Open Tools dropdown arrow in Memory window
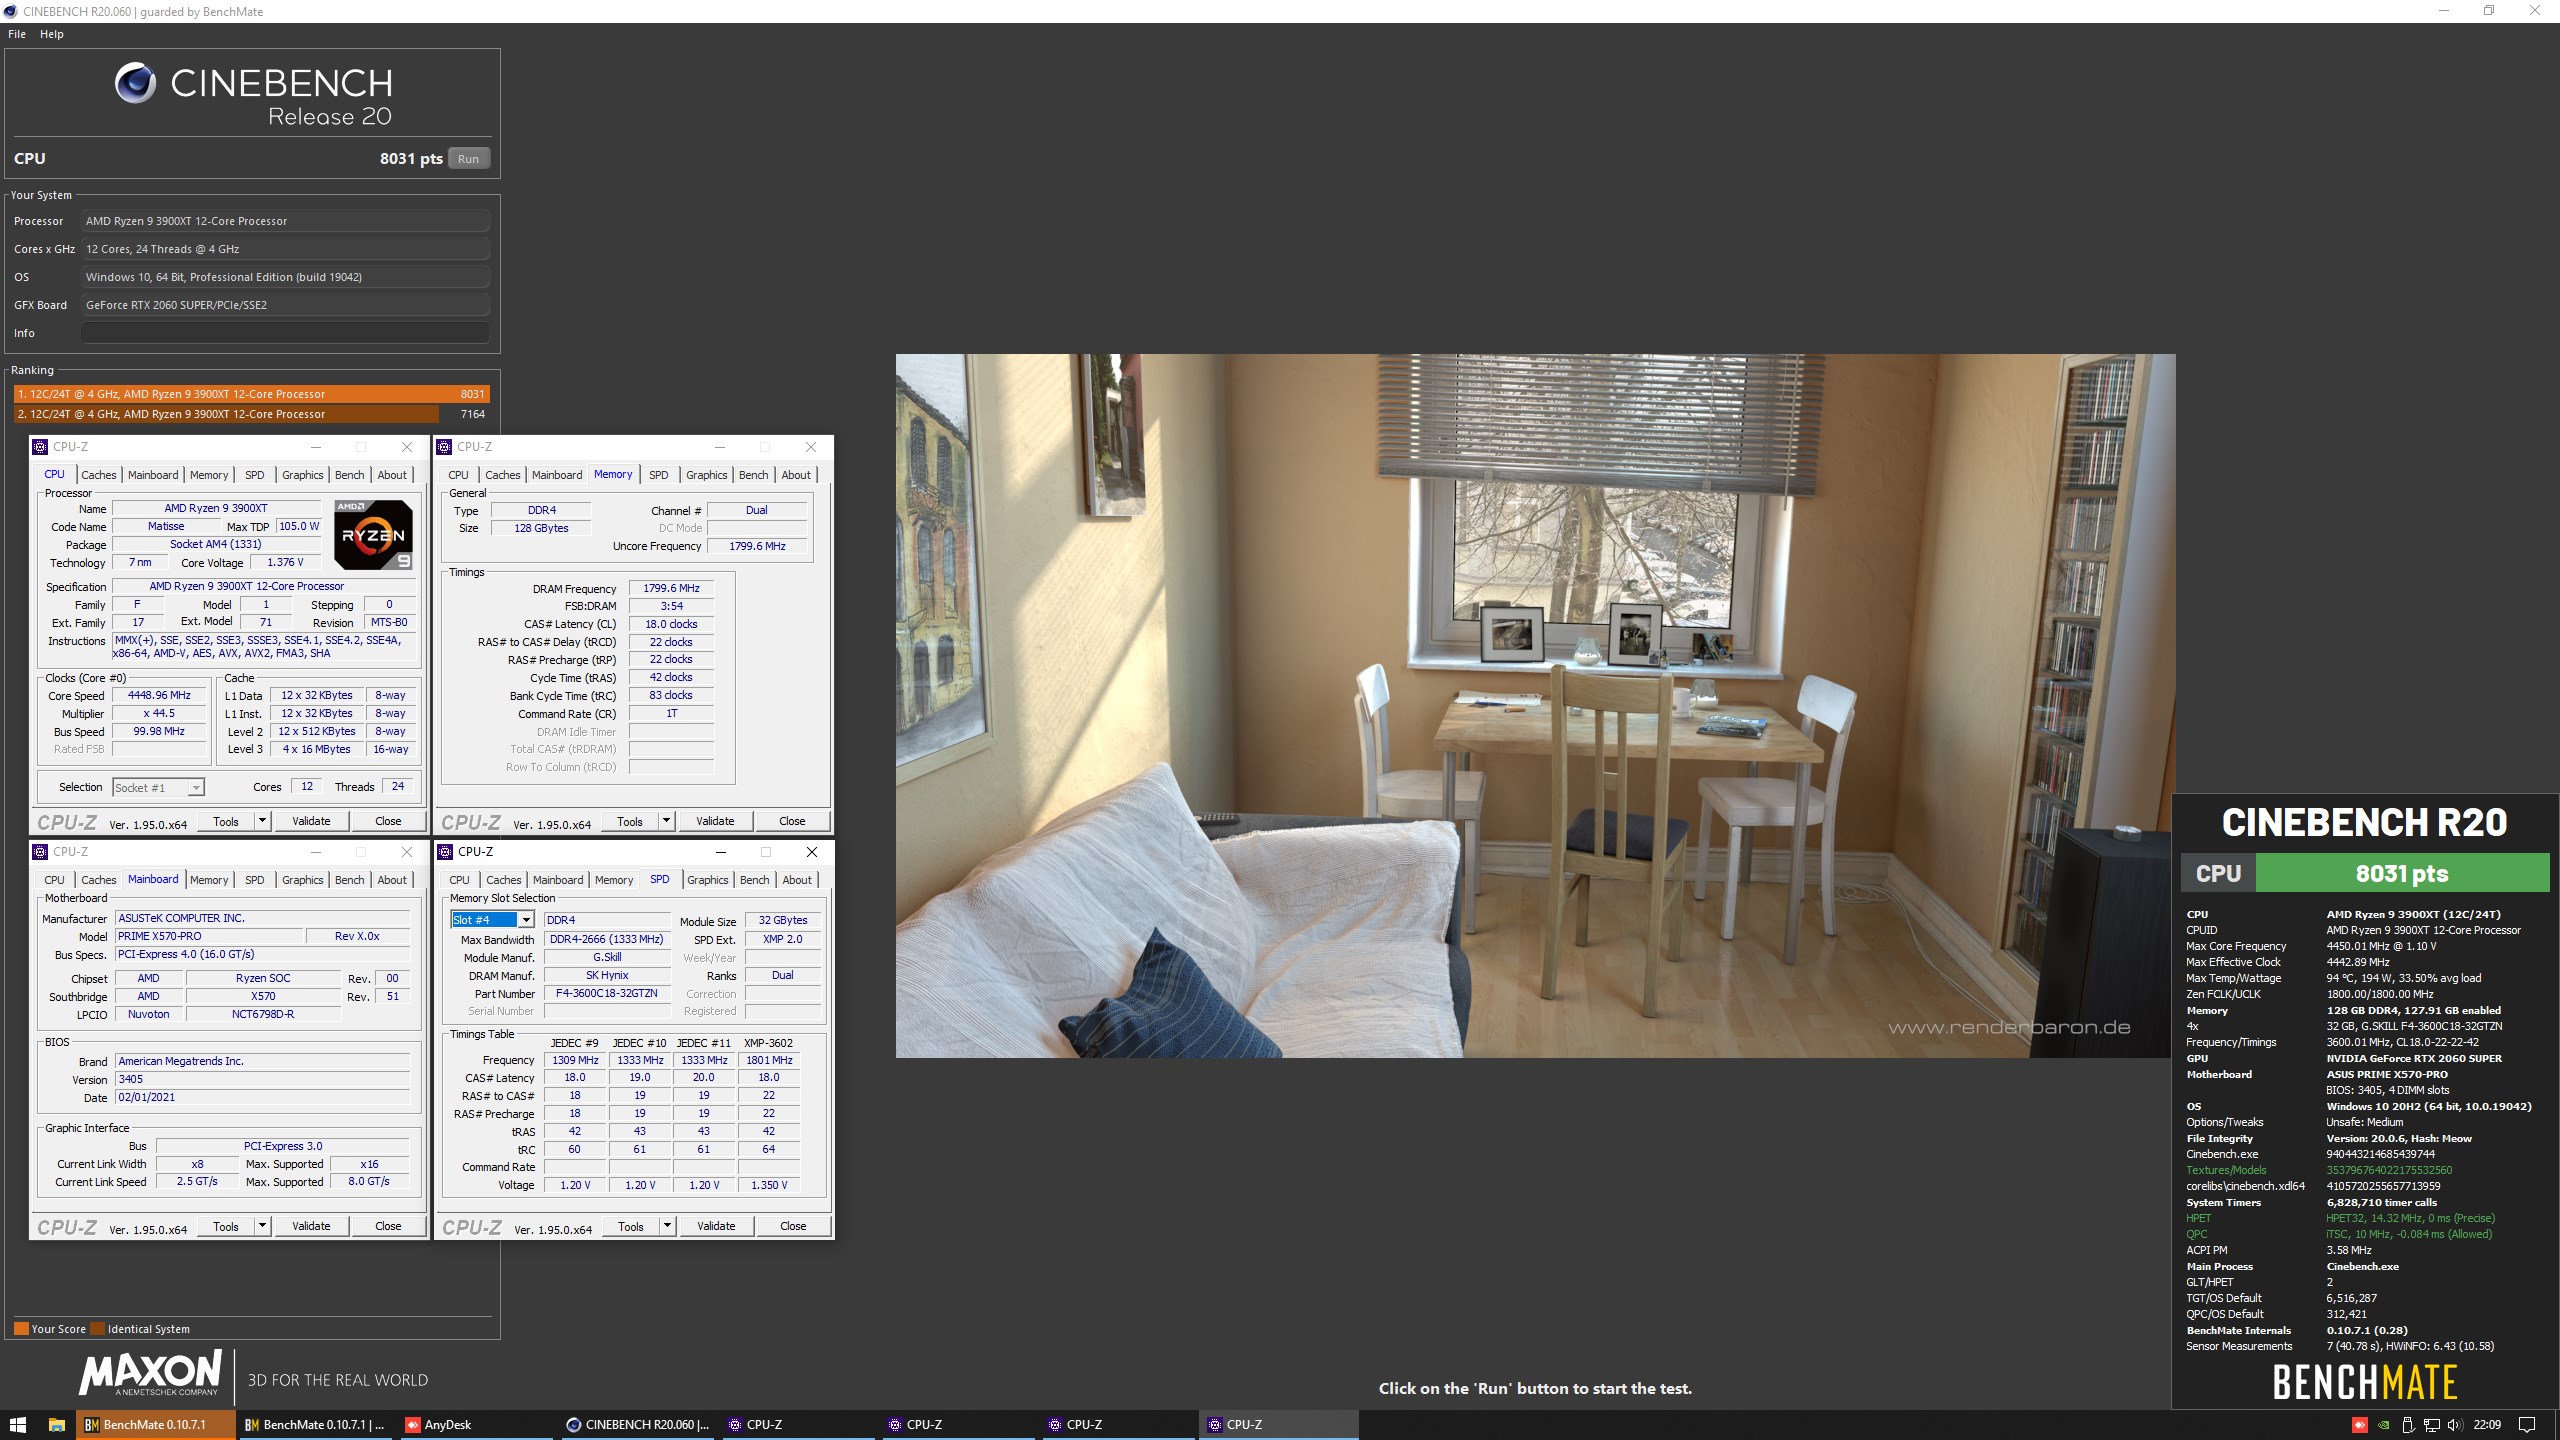This screenshot has height=1440, width=2560. click(666, 821)
